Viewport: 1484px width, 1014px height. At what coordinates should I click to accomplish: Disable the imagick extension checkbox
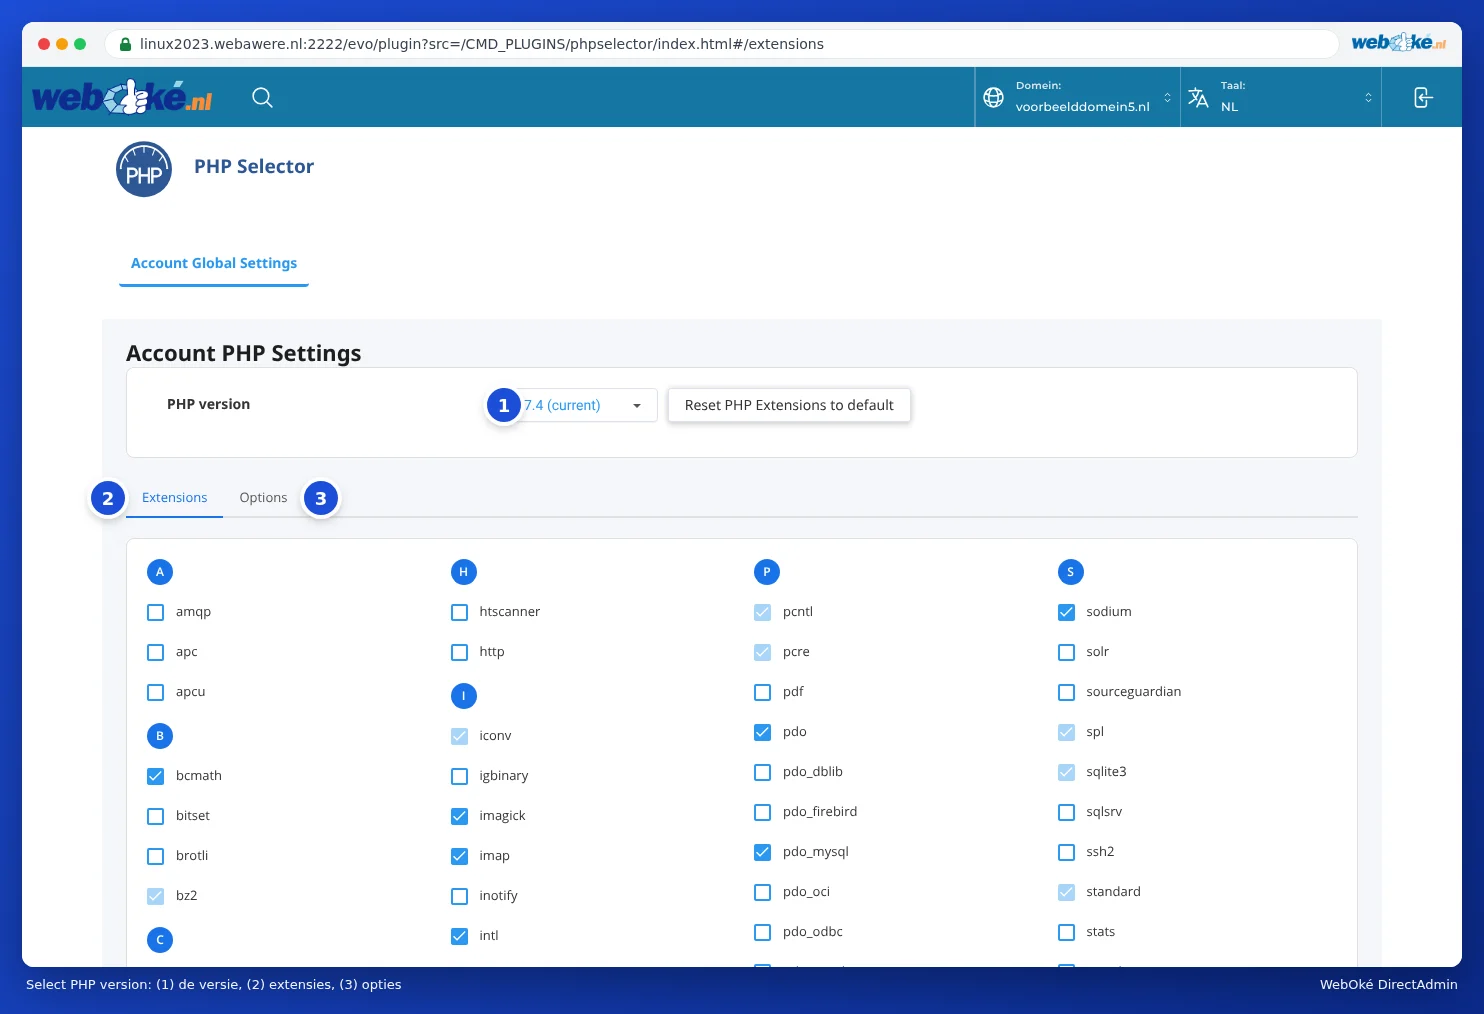(459, 816)
